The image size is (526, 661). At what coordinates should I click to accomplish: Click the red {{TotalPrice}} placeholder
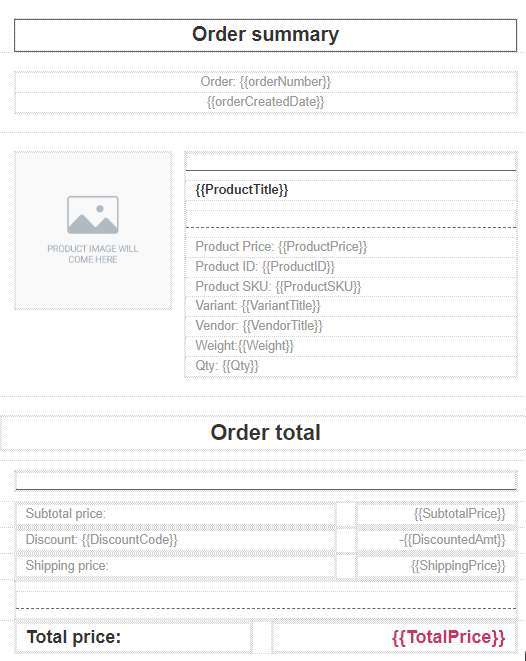click(x=448, y=637)
